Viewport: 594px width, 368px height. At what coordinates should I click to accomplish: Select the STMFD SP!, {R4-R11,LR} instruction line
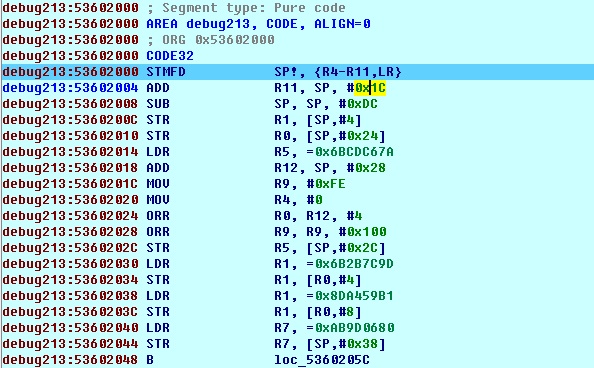coord(298,72)
